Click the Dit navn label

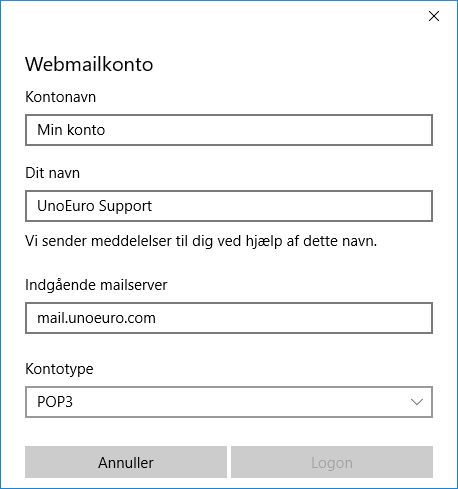(53, 173)
